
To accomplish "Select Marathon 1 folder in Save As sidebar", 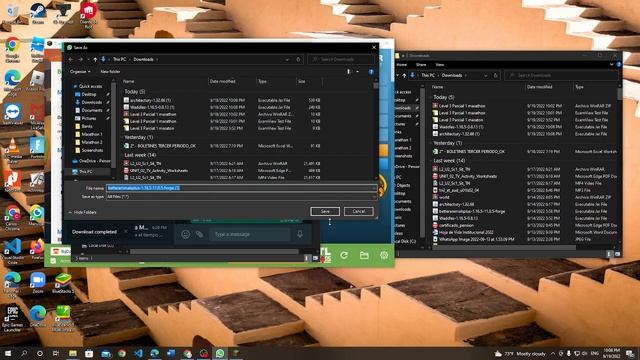I will (91, 134).
